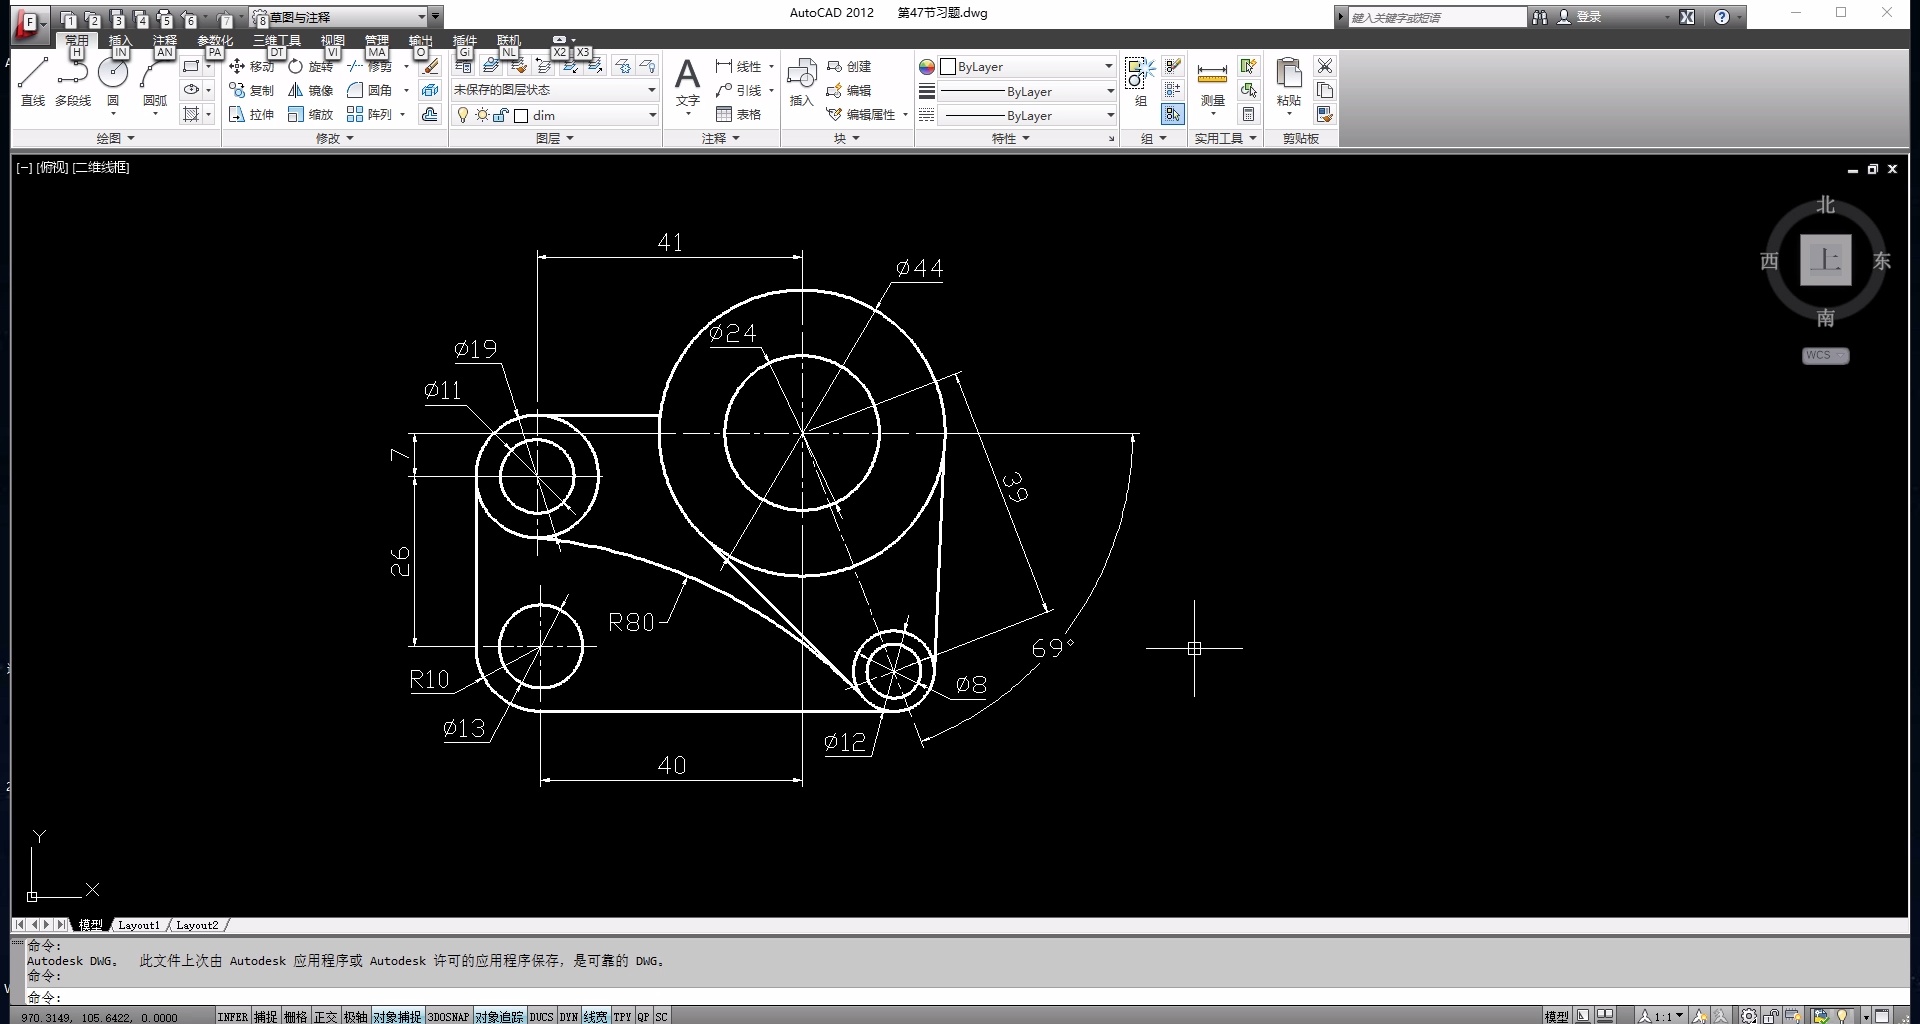Select the Circle (圆) drawing tool
Viewport: 1920px width, 1024px height.
click(113, 81)
